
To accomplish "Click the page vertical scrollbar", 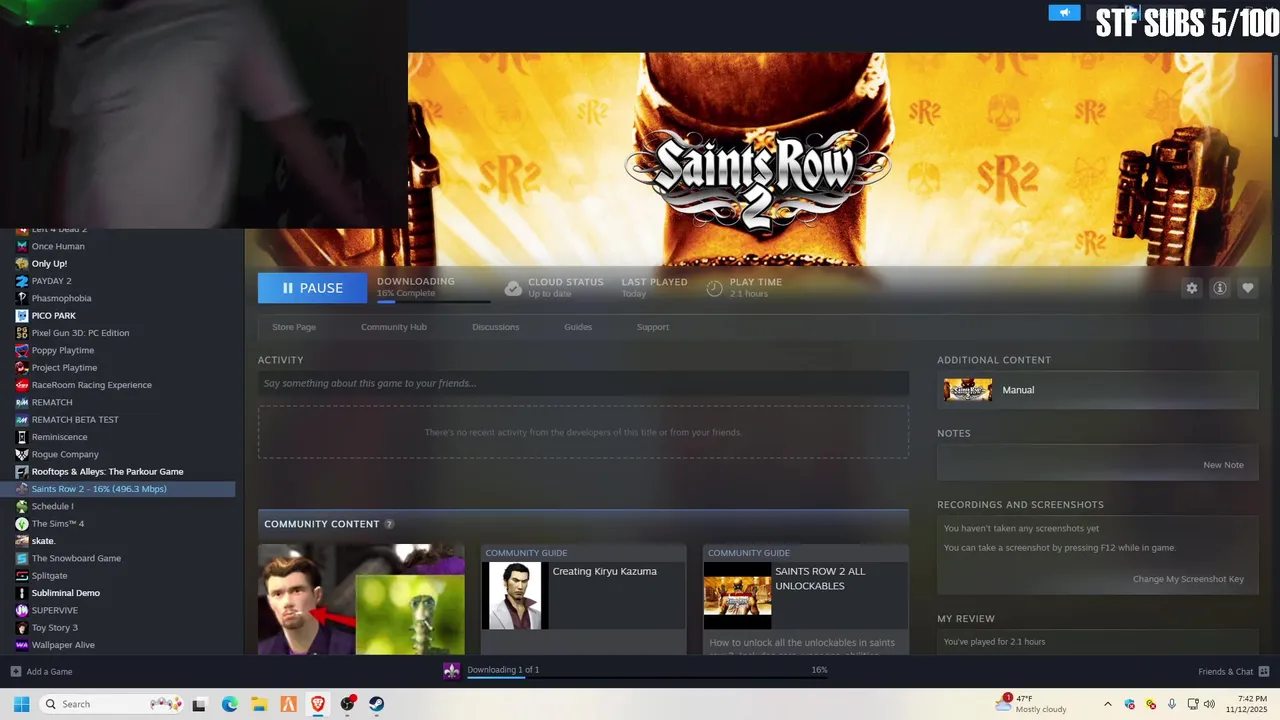I will click(x=1276, y=95).
